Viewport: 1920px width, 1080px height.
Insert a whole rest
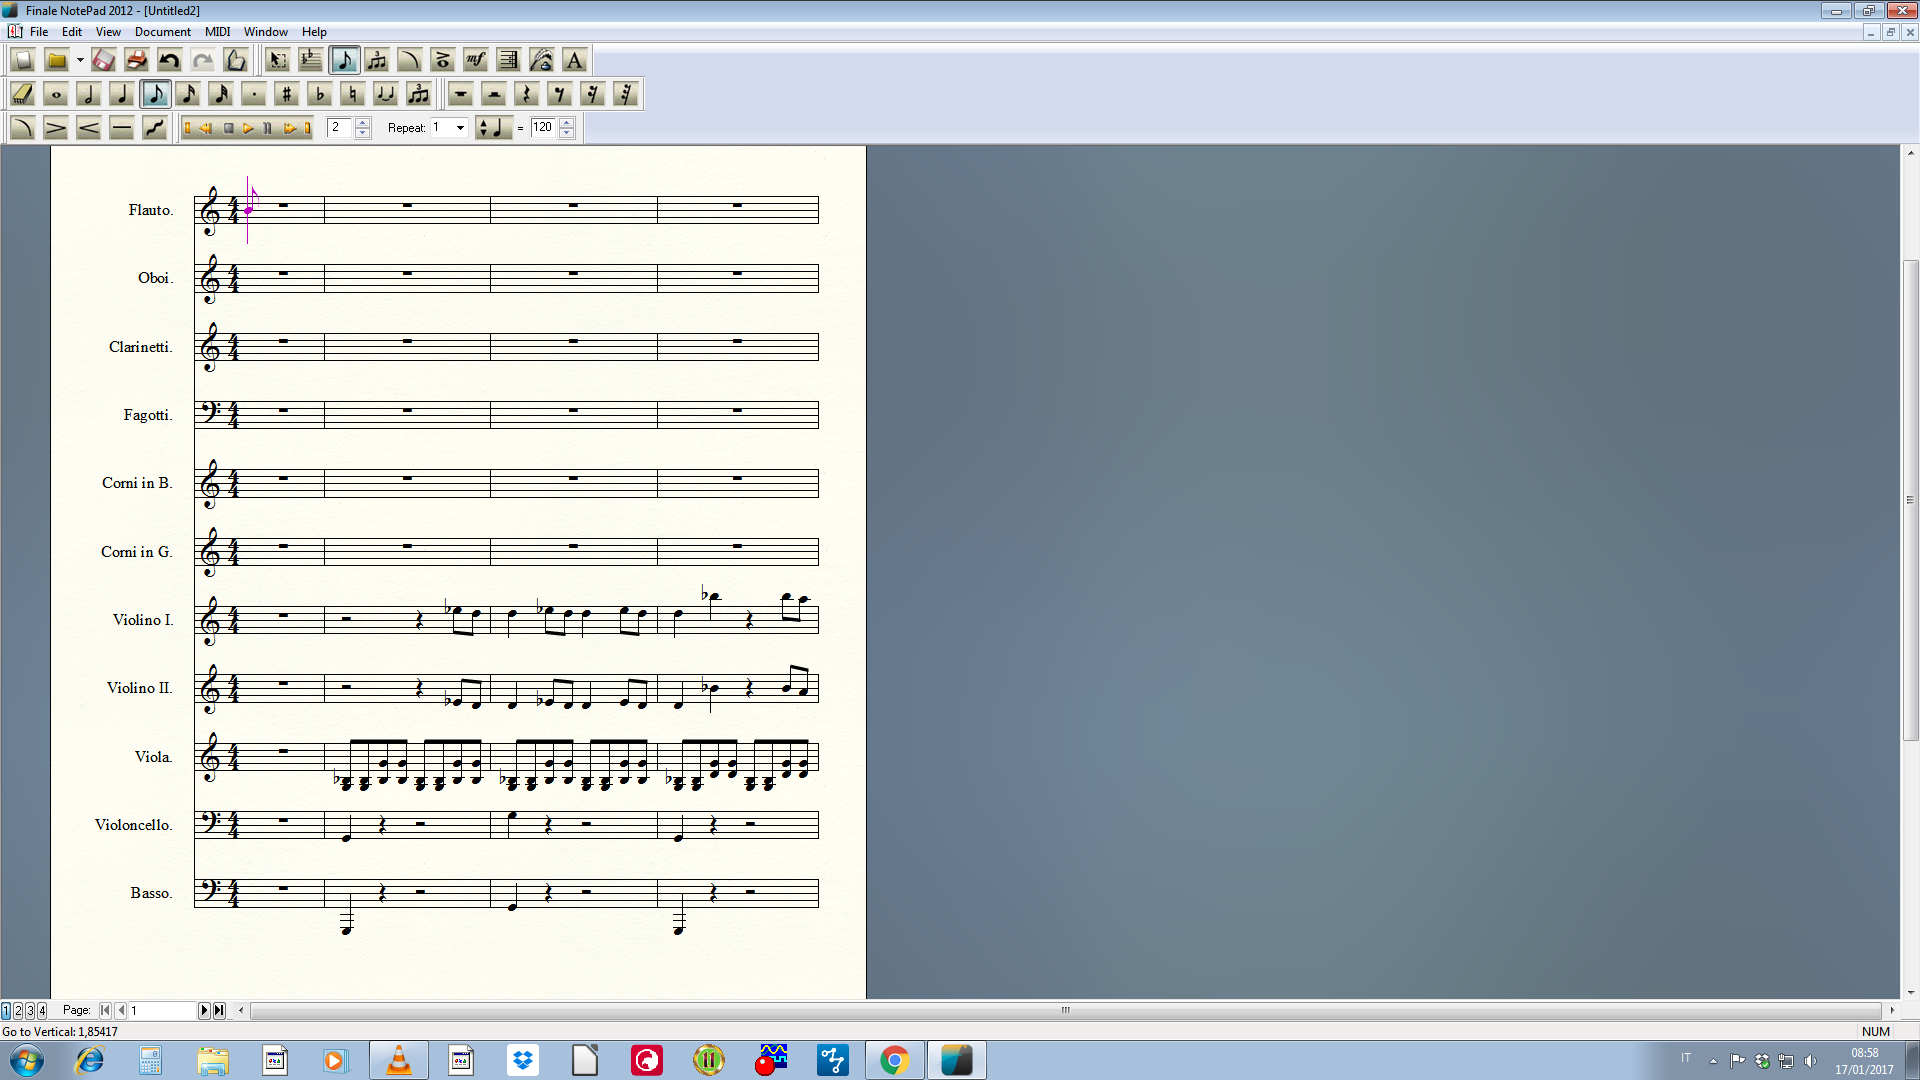(461, 94)
